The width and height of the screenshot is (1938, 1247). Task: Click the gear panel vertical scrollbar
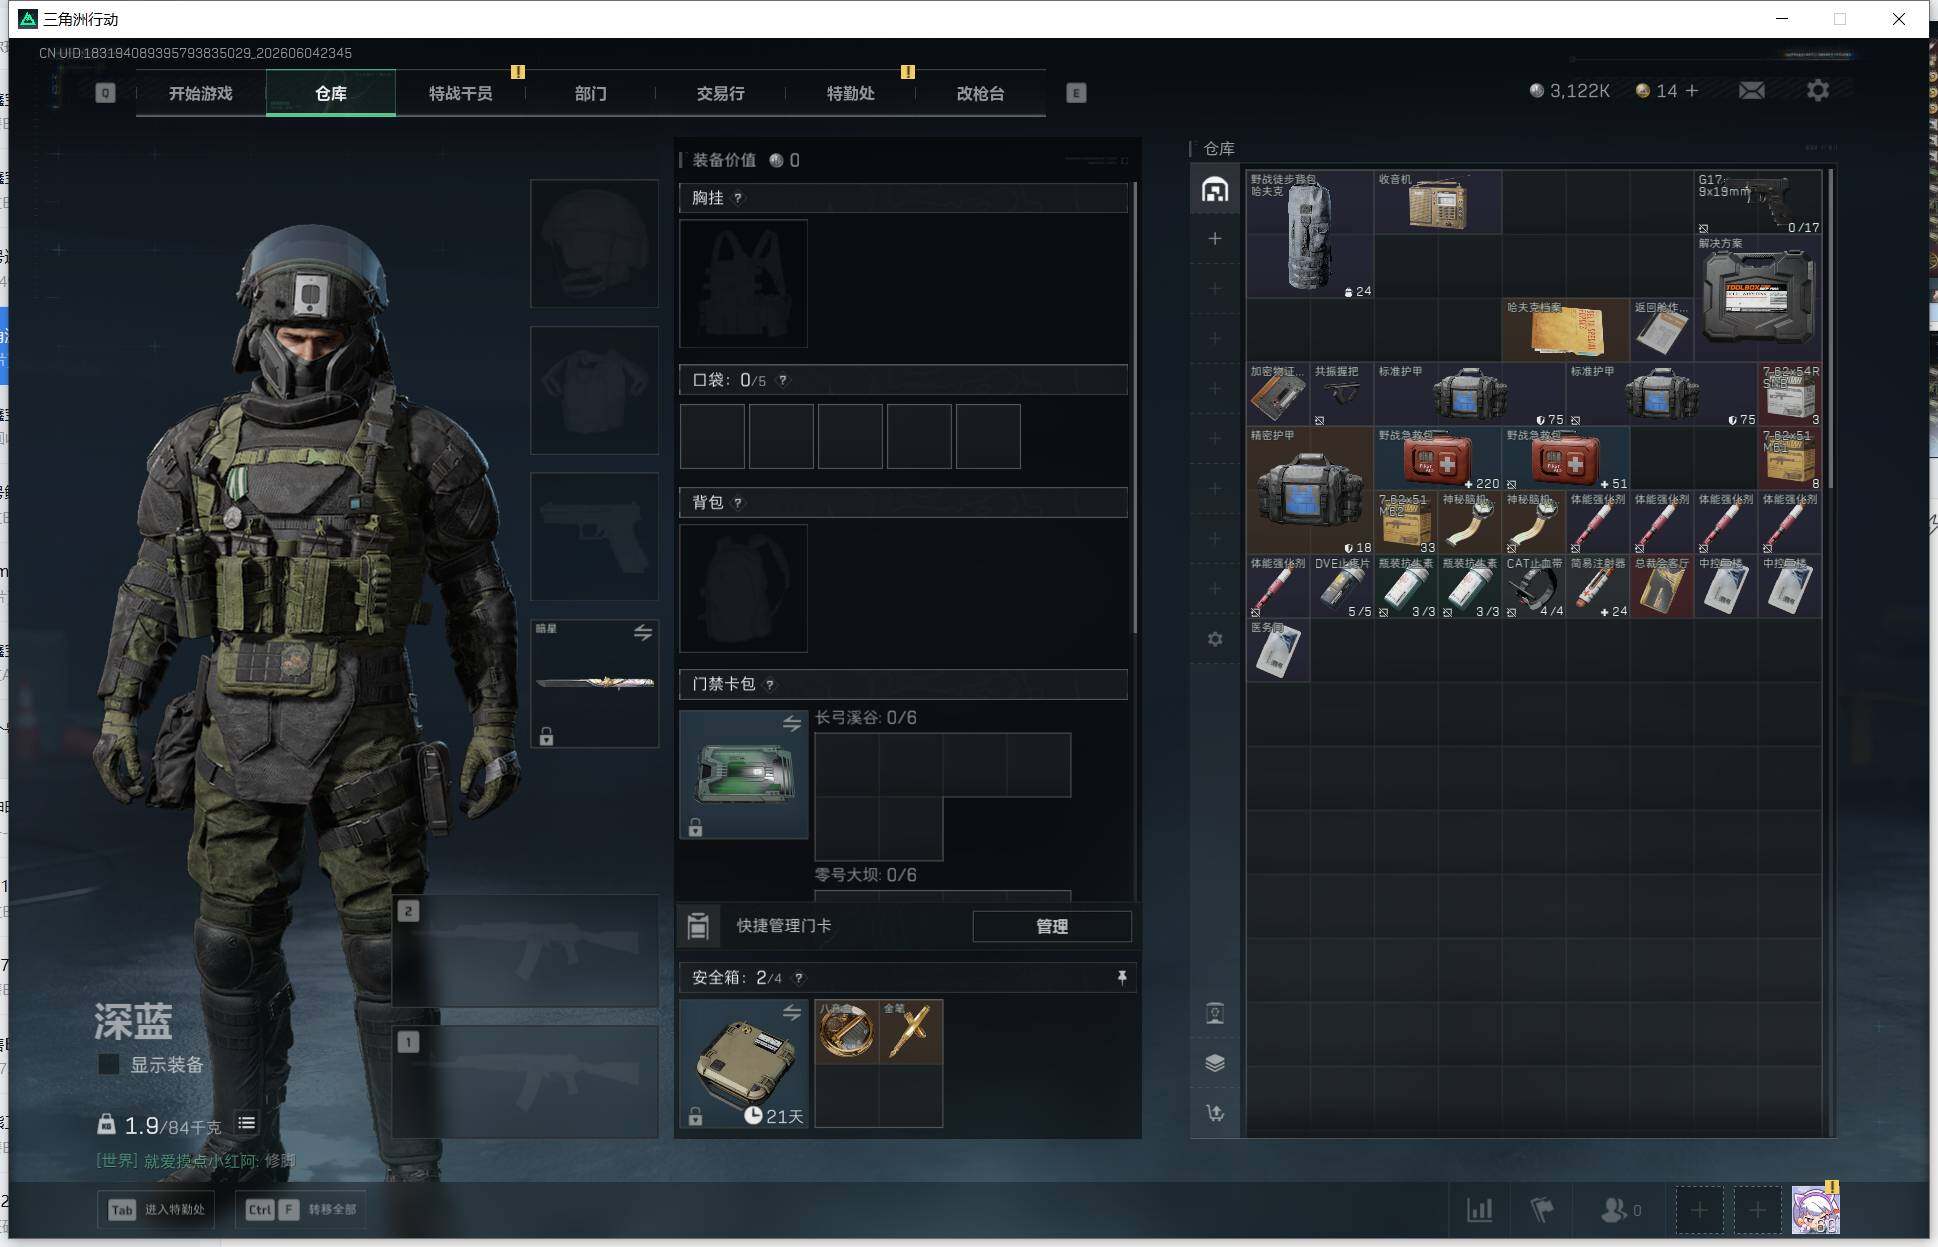[1134, 407]
